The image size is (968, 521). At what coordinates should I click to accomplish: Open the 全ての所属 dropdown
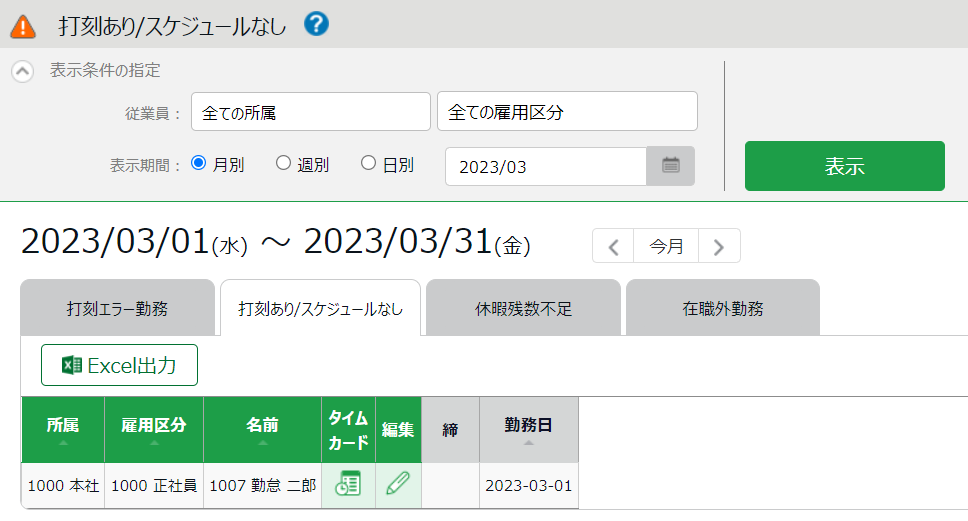[x=310, y=112]
